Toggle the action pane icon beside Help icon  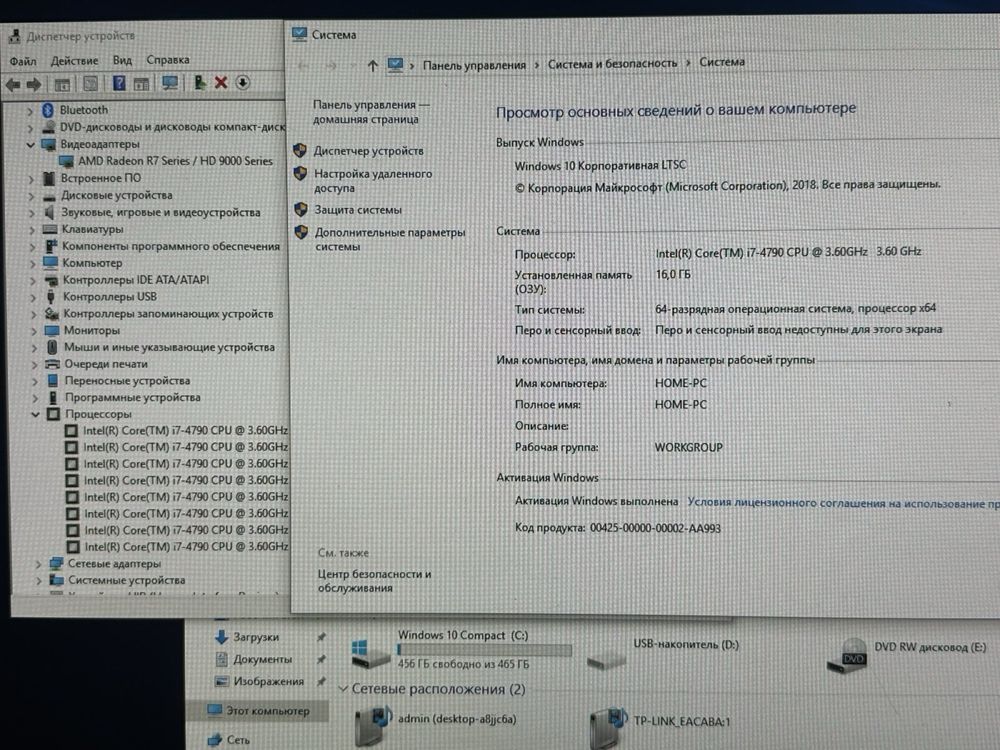coord(141,84)
